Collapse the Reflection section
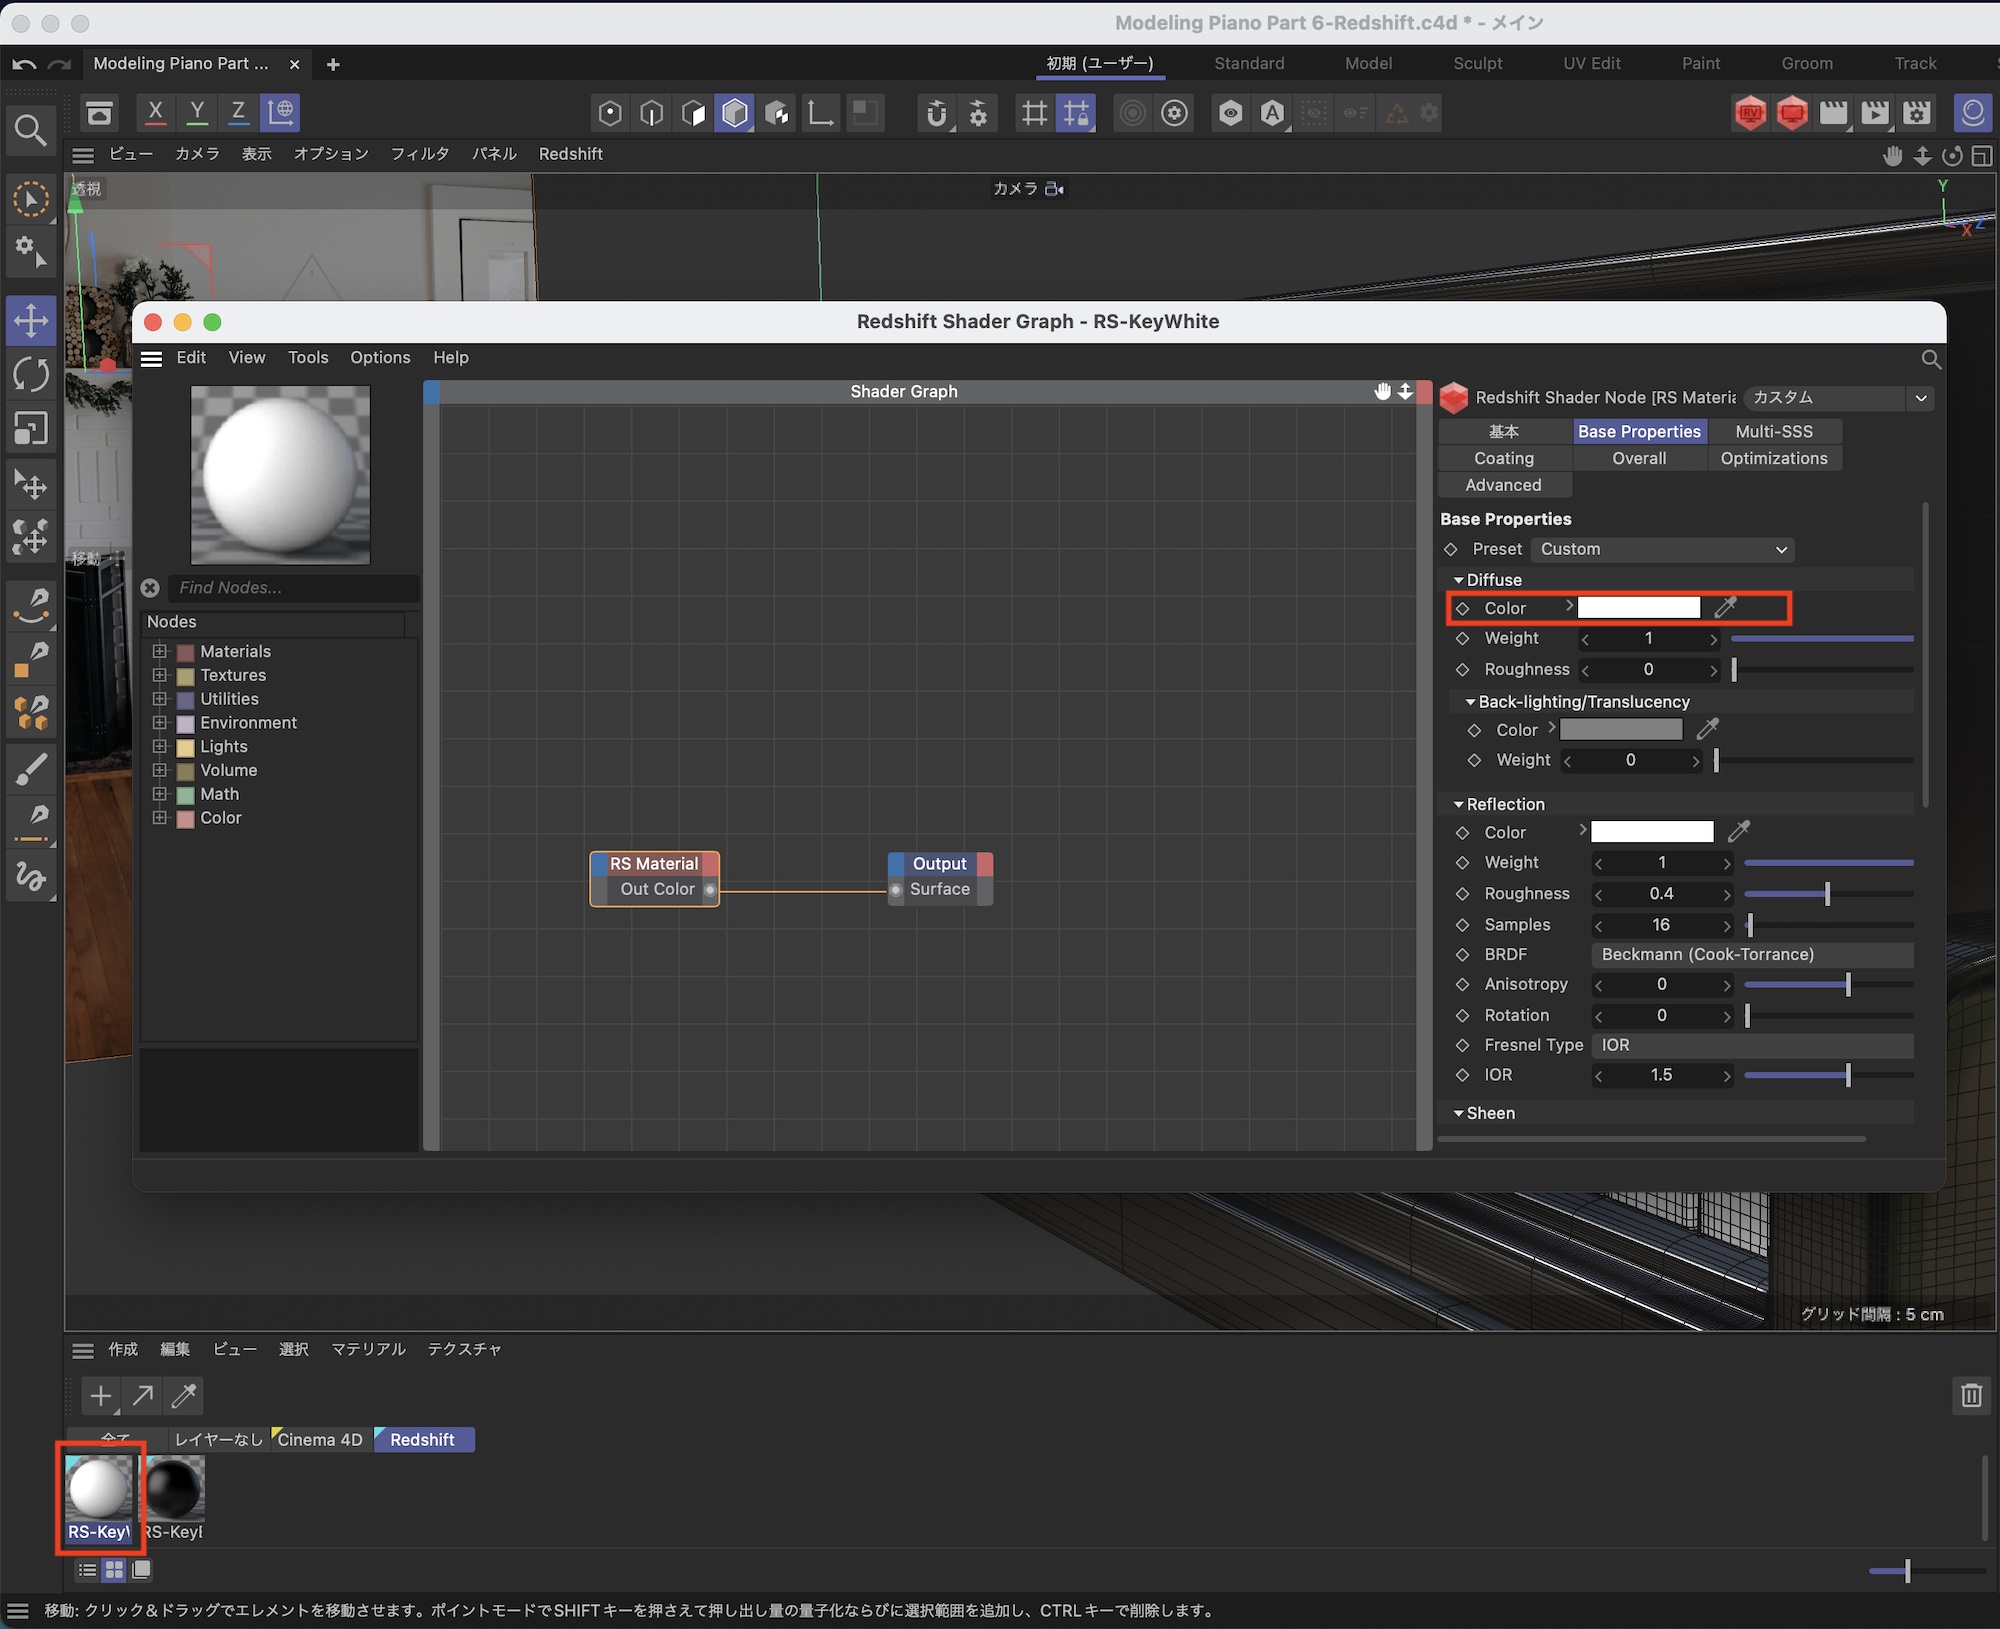The height and width of the screenshot is (1629, 2000). [1458, 804]
